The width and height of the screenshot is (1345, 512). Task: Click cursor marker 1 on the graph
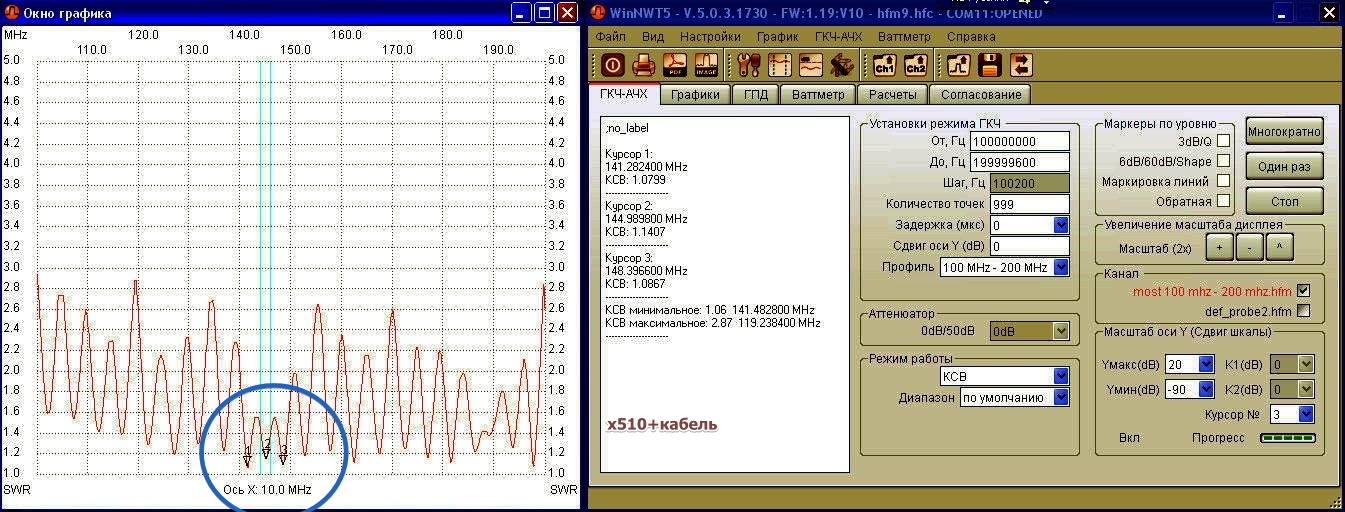[x=248, y=457]
